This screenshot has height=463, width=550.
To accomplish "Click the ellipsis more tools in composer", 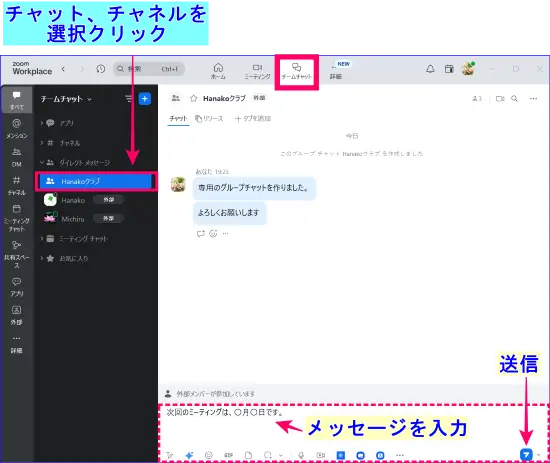I will pos(400,455).
